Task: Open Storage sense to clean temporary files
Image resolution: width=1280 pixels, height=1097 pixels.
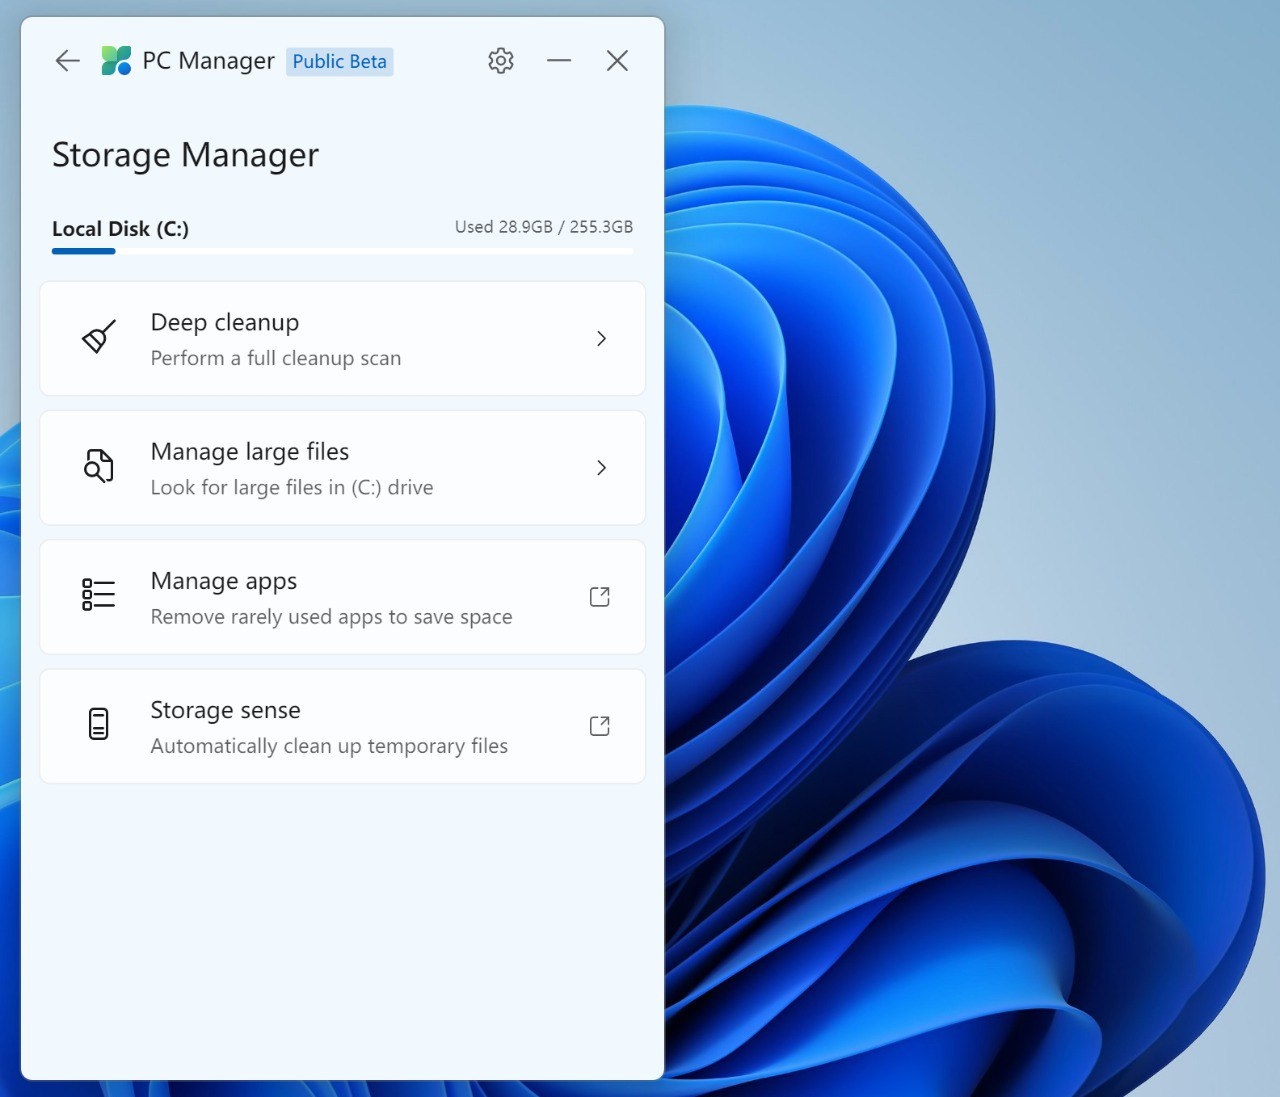Action: 342,725
